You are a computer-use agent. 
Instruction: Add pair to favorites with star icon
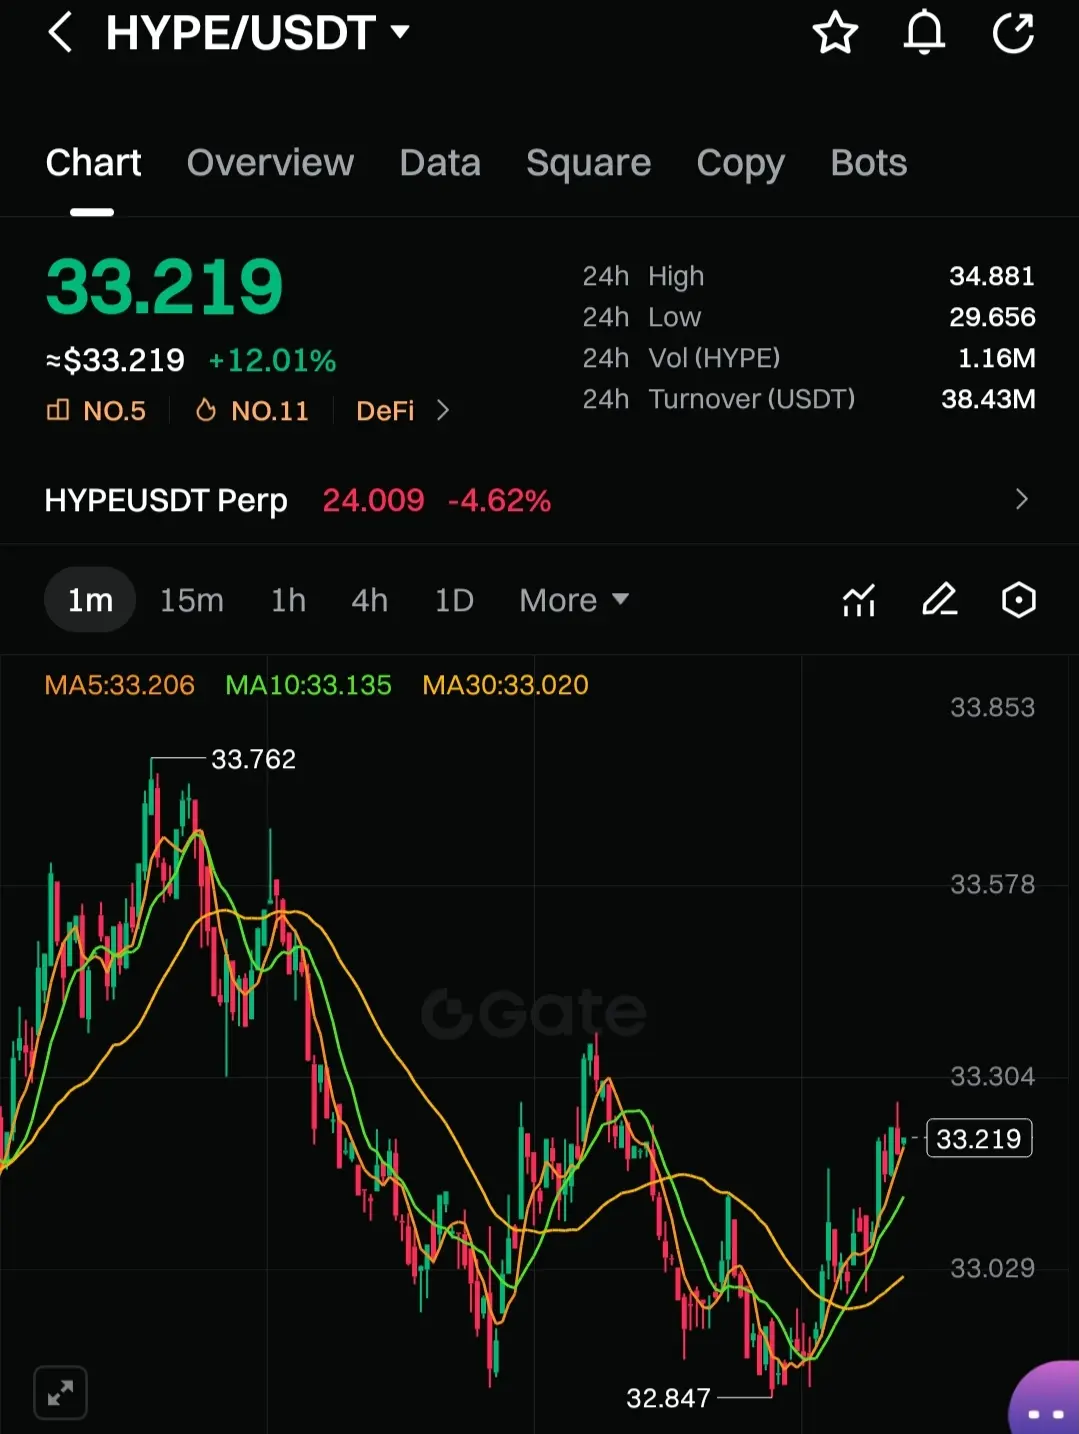click(835, 33)
